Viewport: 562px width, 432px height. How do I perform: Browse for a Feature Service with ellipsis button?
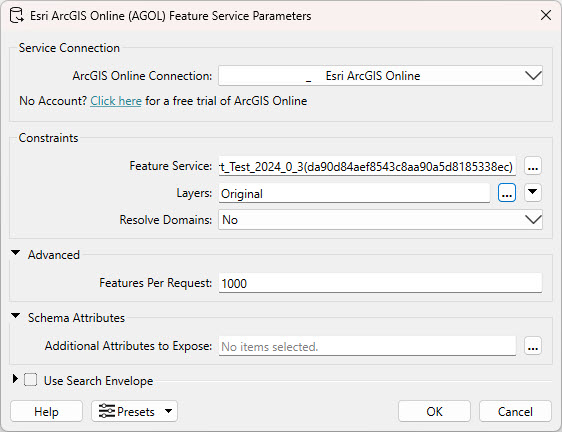click(x=533, y=166)
